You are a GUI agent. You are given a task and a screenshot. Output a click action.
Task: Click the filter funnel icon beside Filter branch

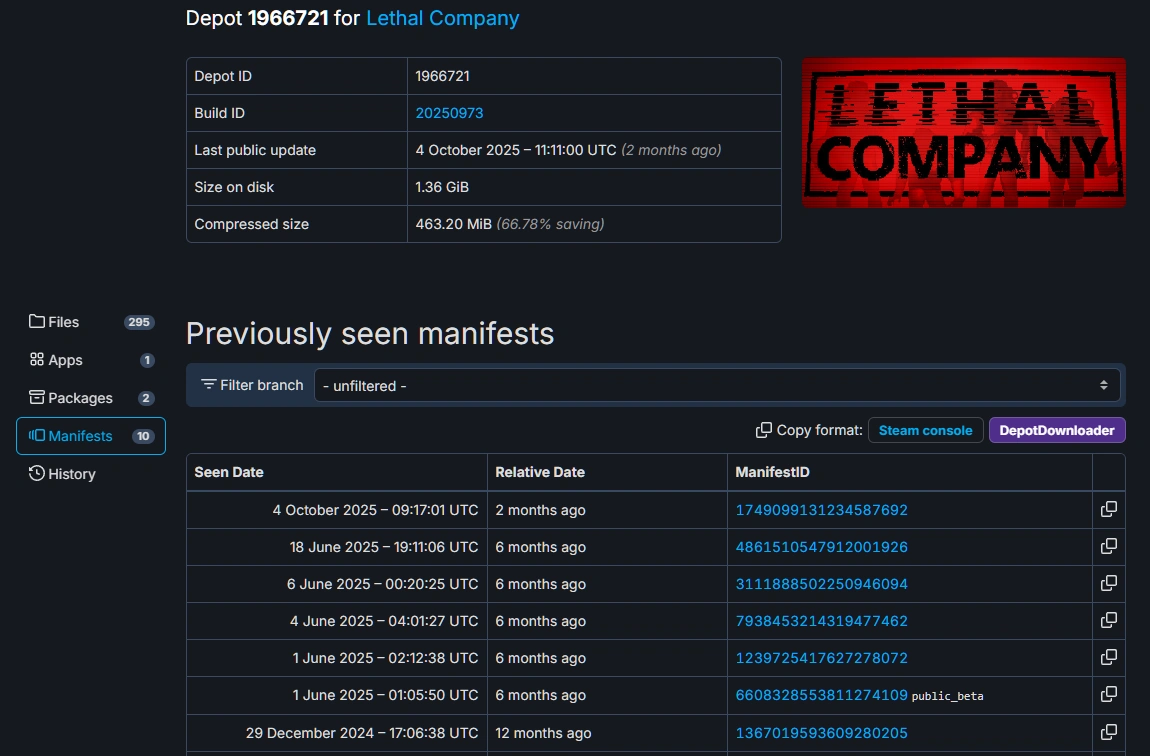click(208, 384)
